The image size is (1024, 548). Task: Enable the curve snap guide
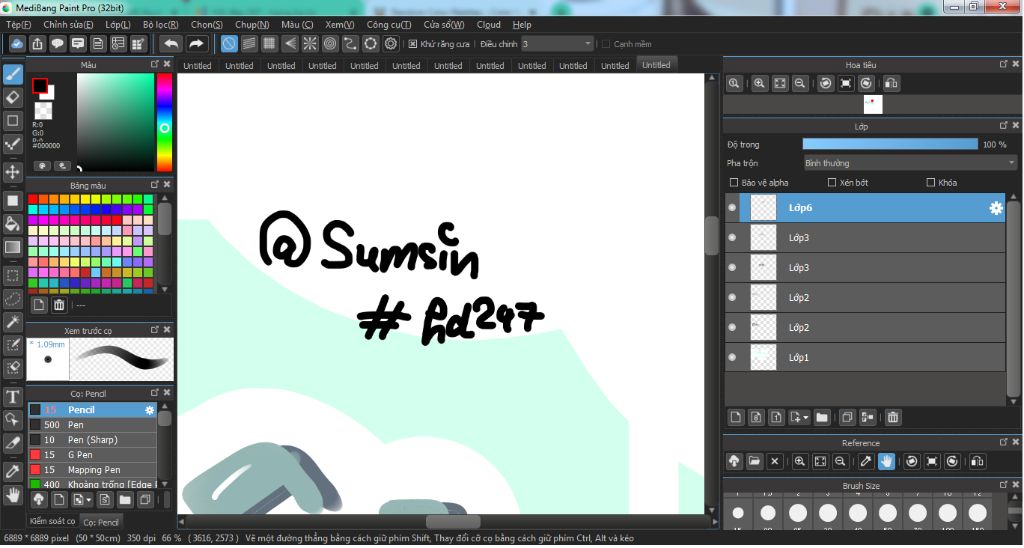tap(351, 44)
